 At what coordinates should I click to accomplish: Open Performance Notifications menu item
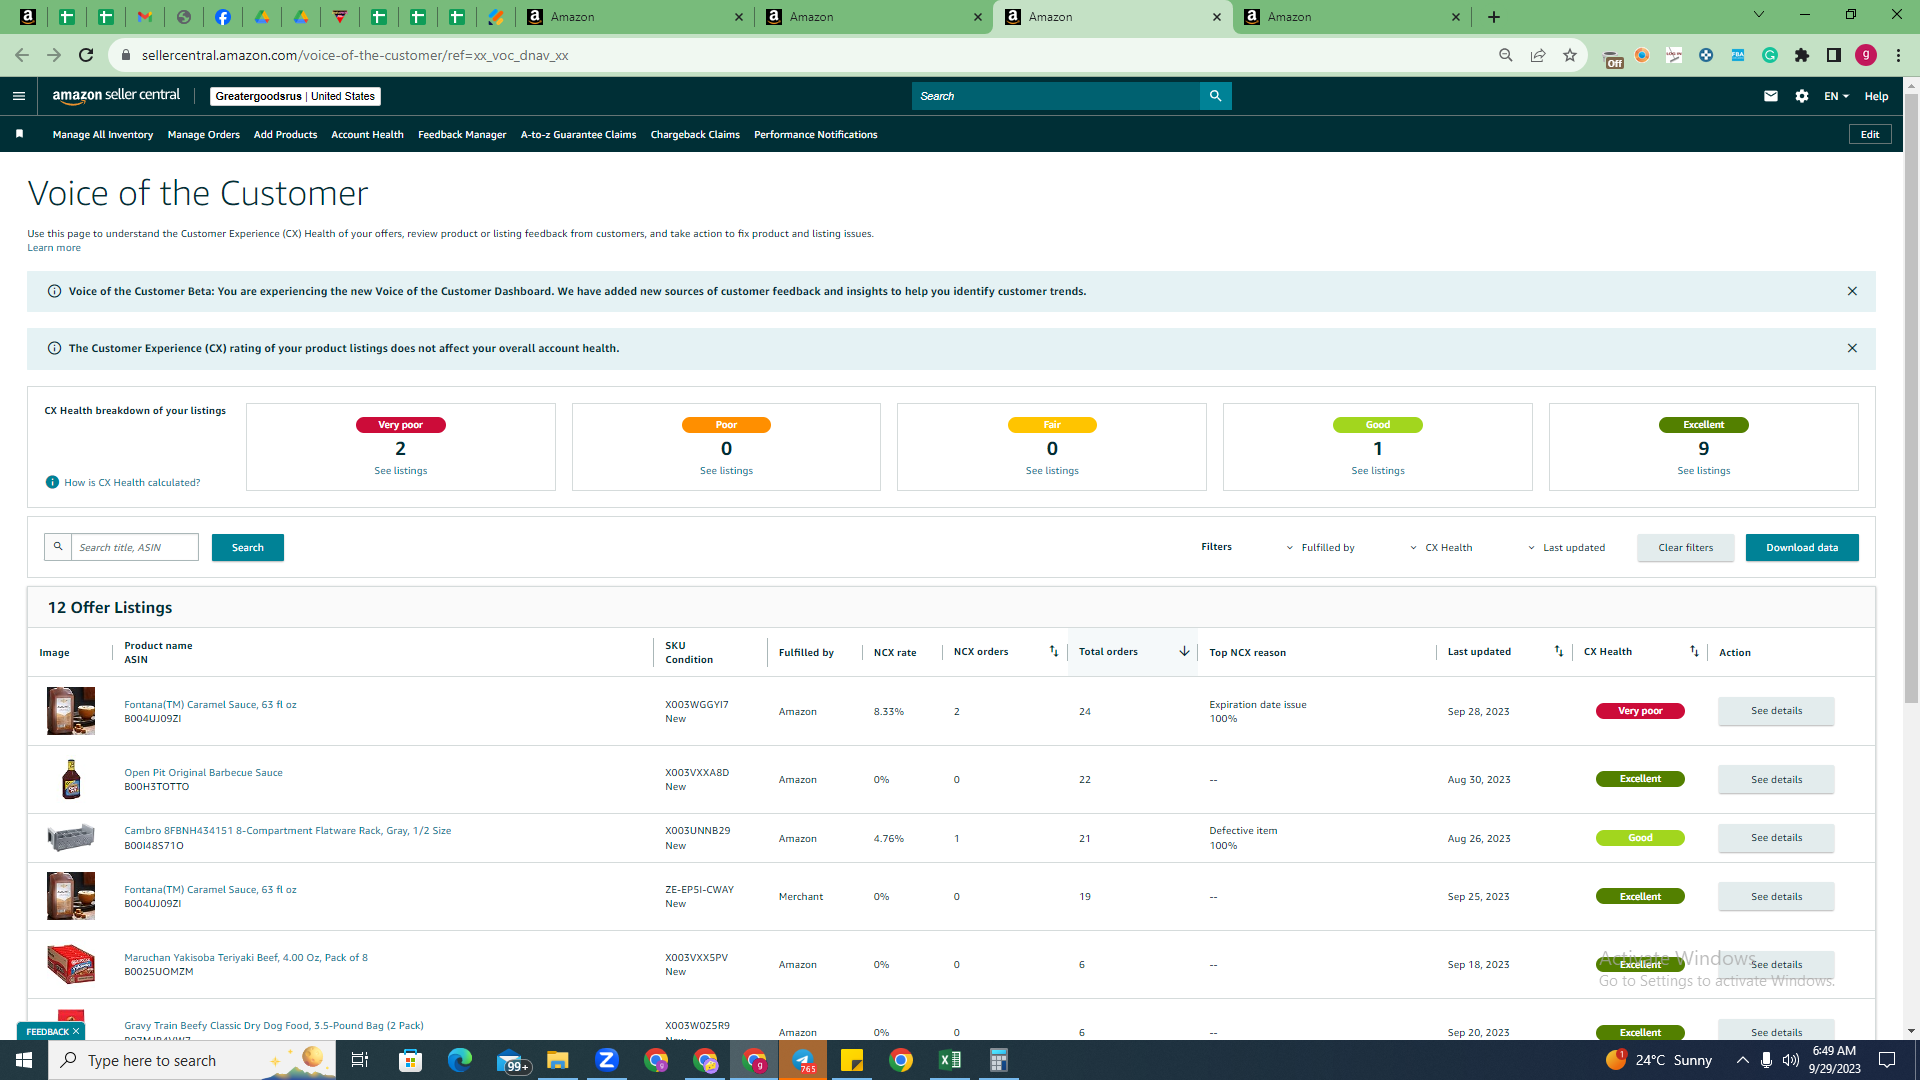(x=815, y=134)
